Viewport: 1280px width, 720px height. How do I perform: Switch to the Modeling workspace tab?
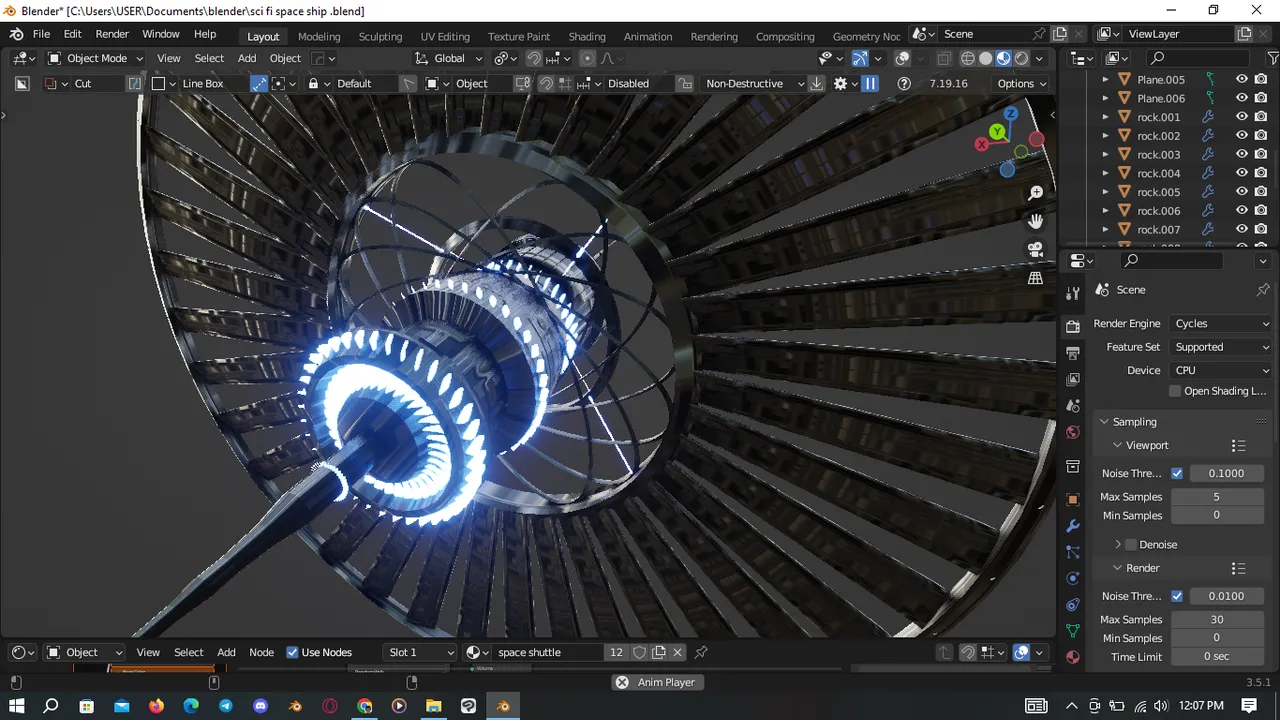319,36
